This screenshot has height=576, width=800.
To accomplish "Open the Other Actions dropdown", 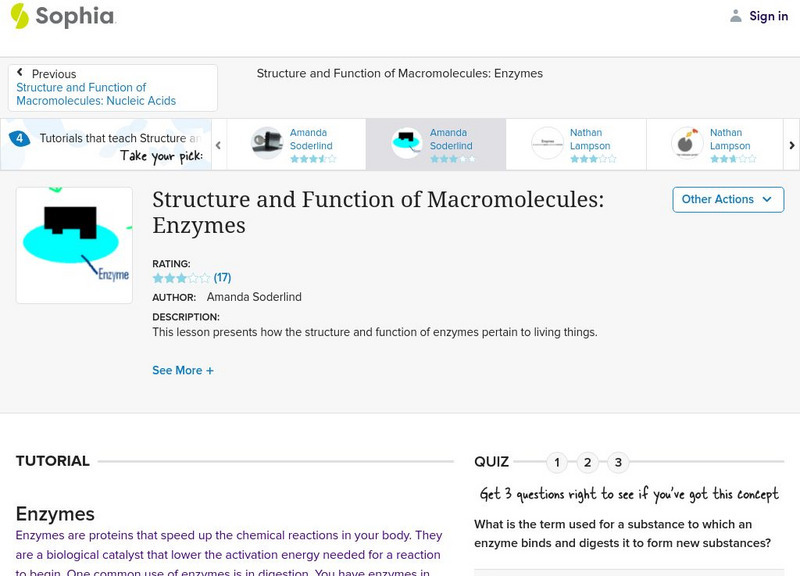I will [727, 199].
